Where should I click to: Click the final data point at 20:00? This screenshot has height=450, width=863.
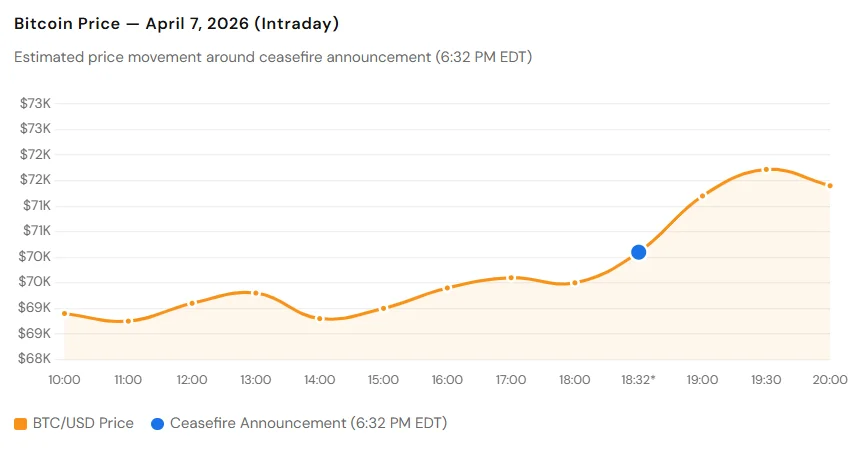830,185
